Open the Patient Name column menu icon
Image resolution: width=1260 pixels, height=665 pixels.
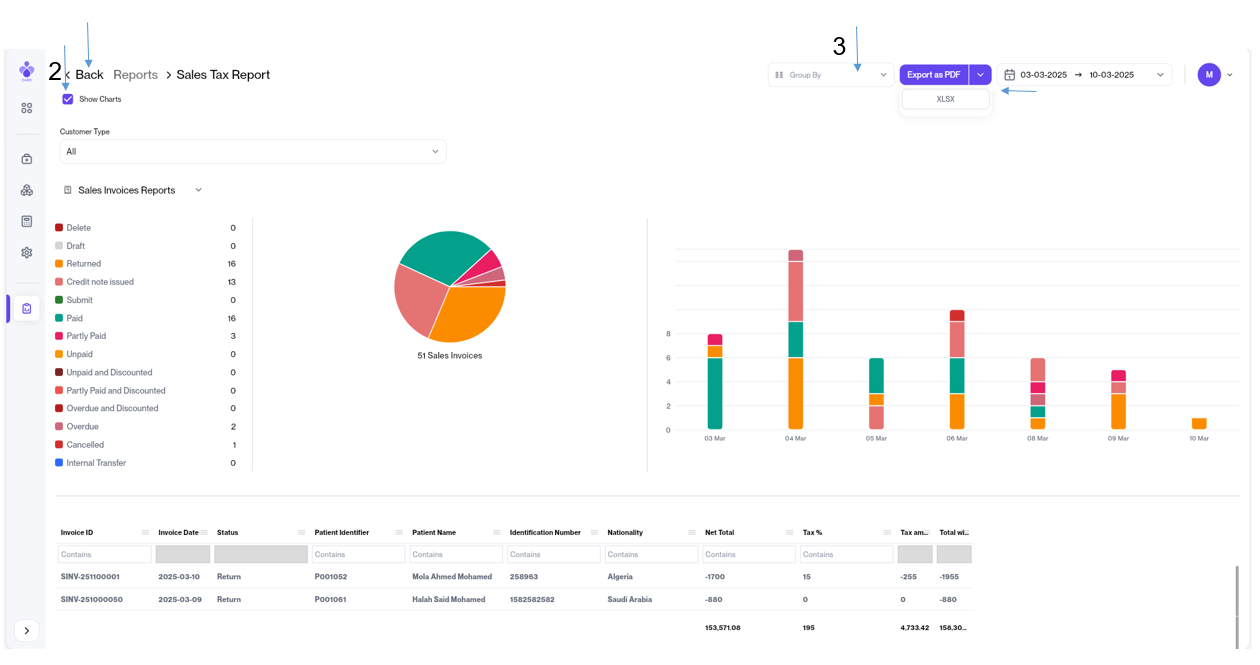pyautogui.click(x=496, y=533)
